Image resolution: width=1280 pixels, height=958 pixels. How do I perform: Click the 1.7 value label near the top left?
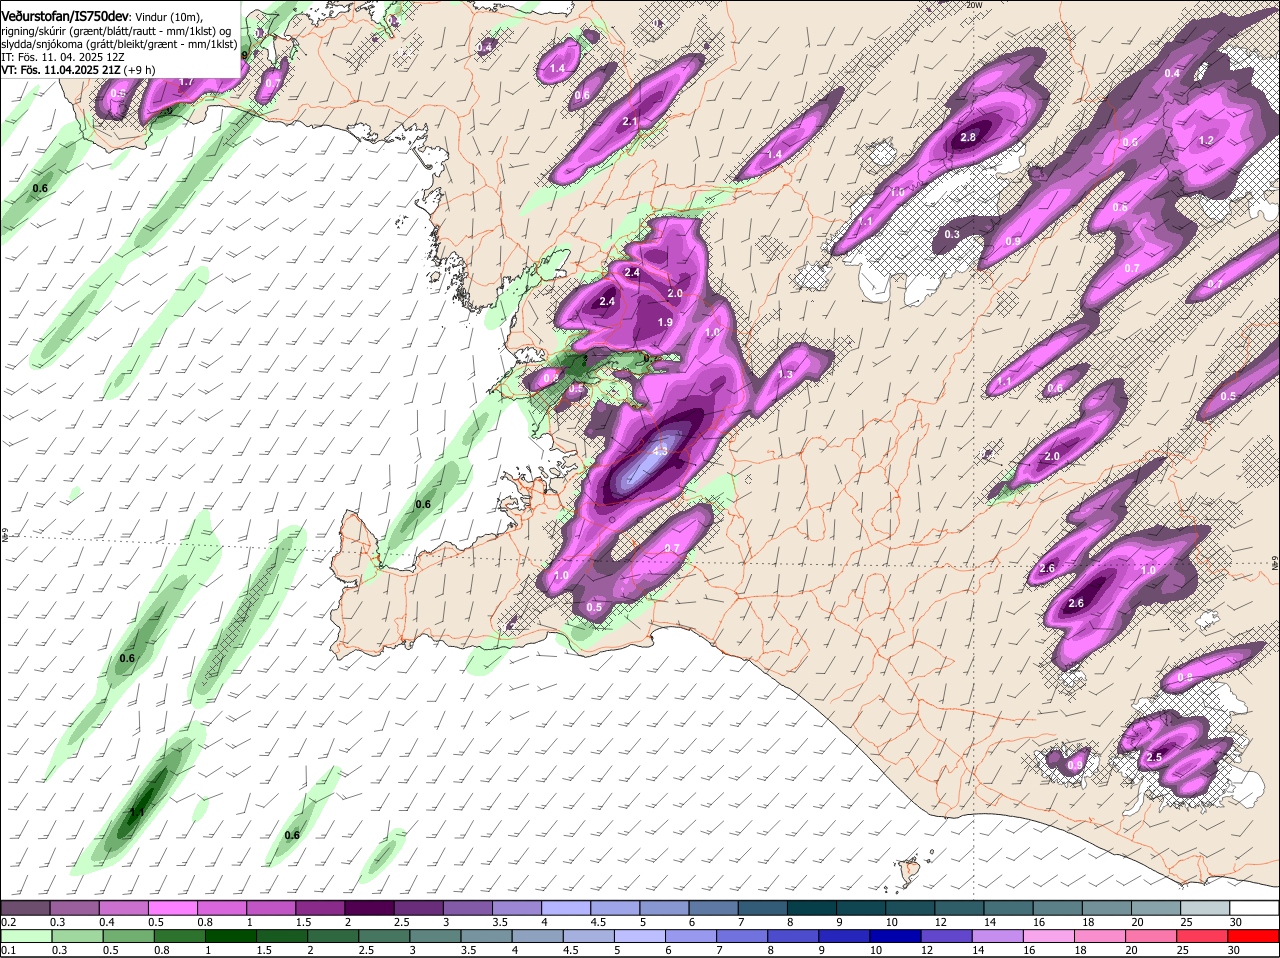pyautogui.click(x=186, y=82)
